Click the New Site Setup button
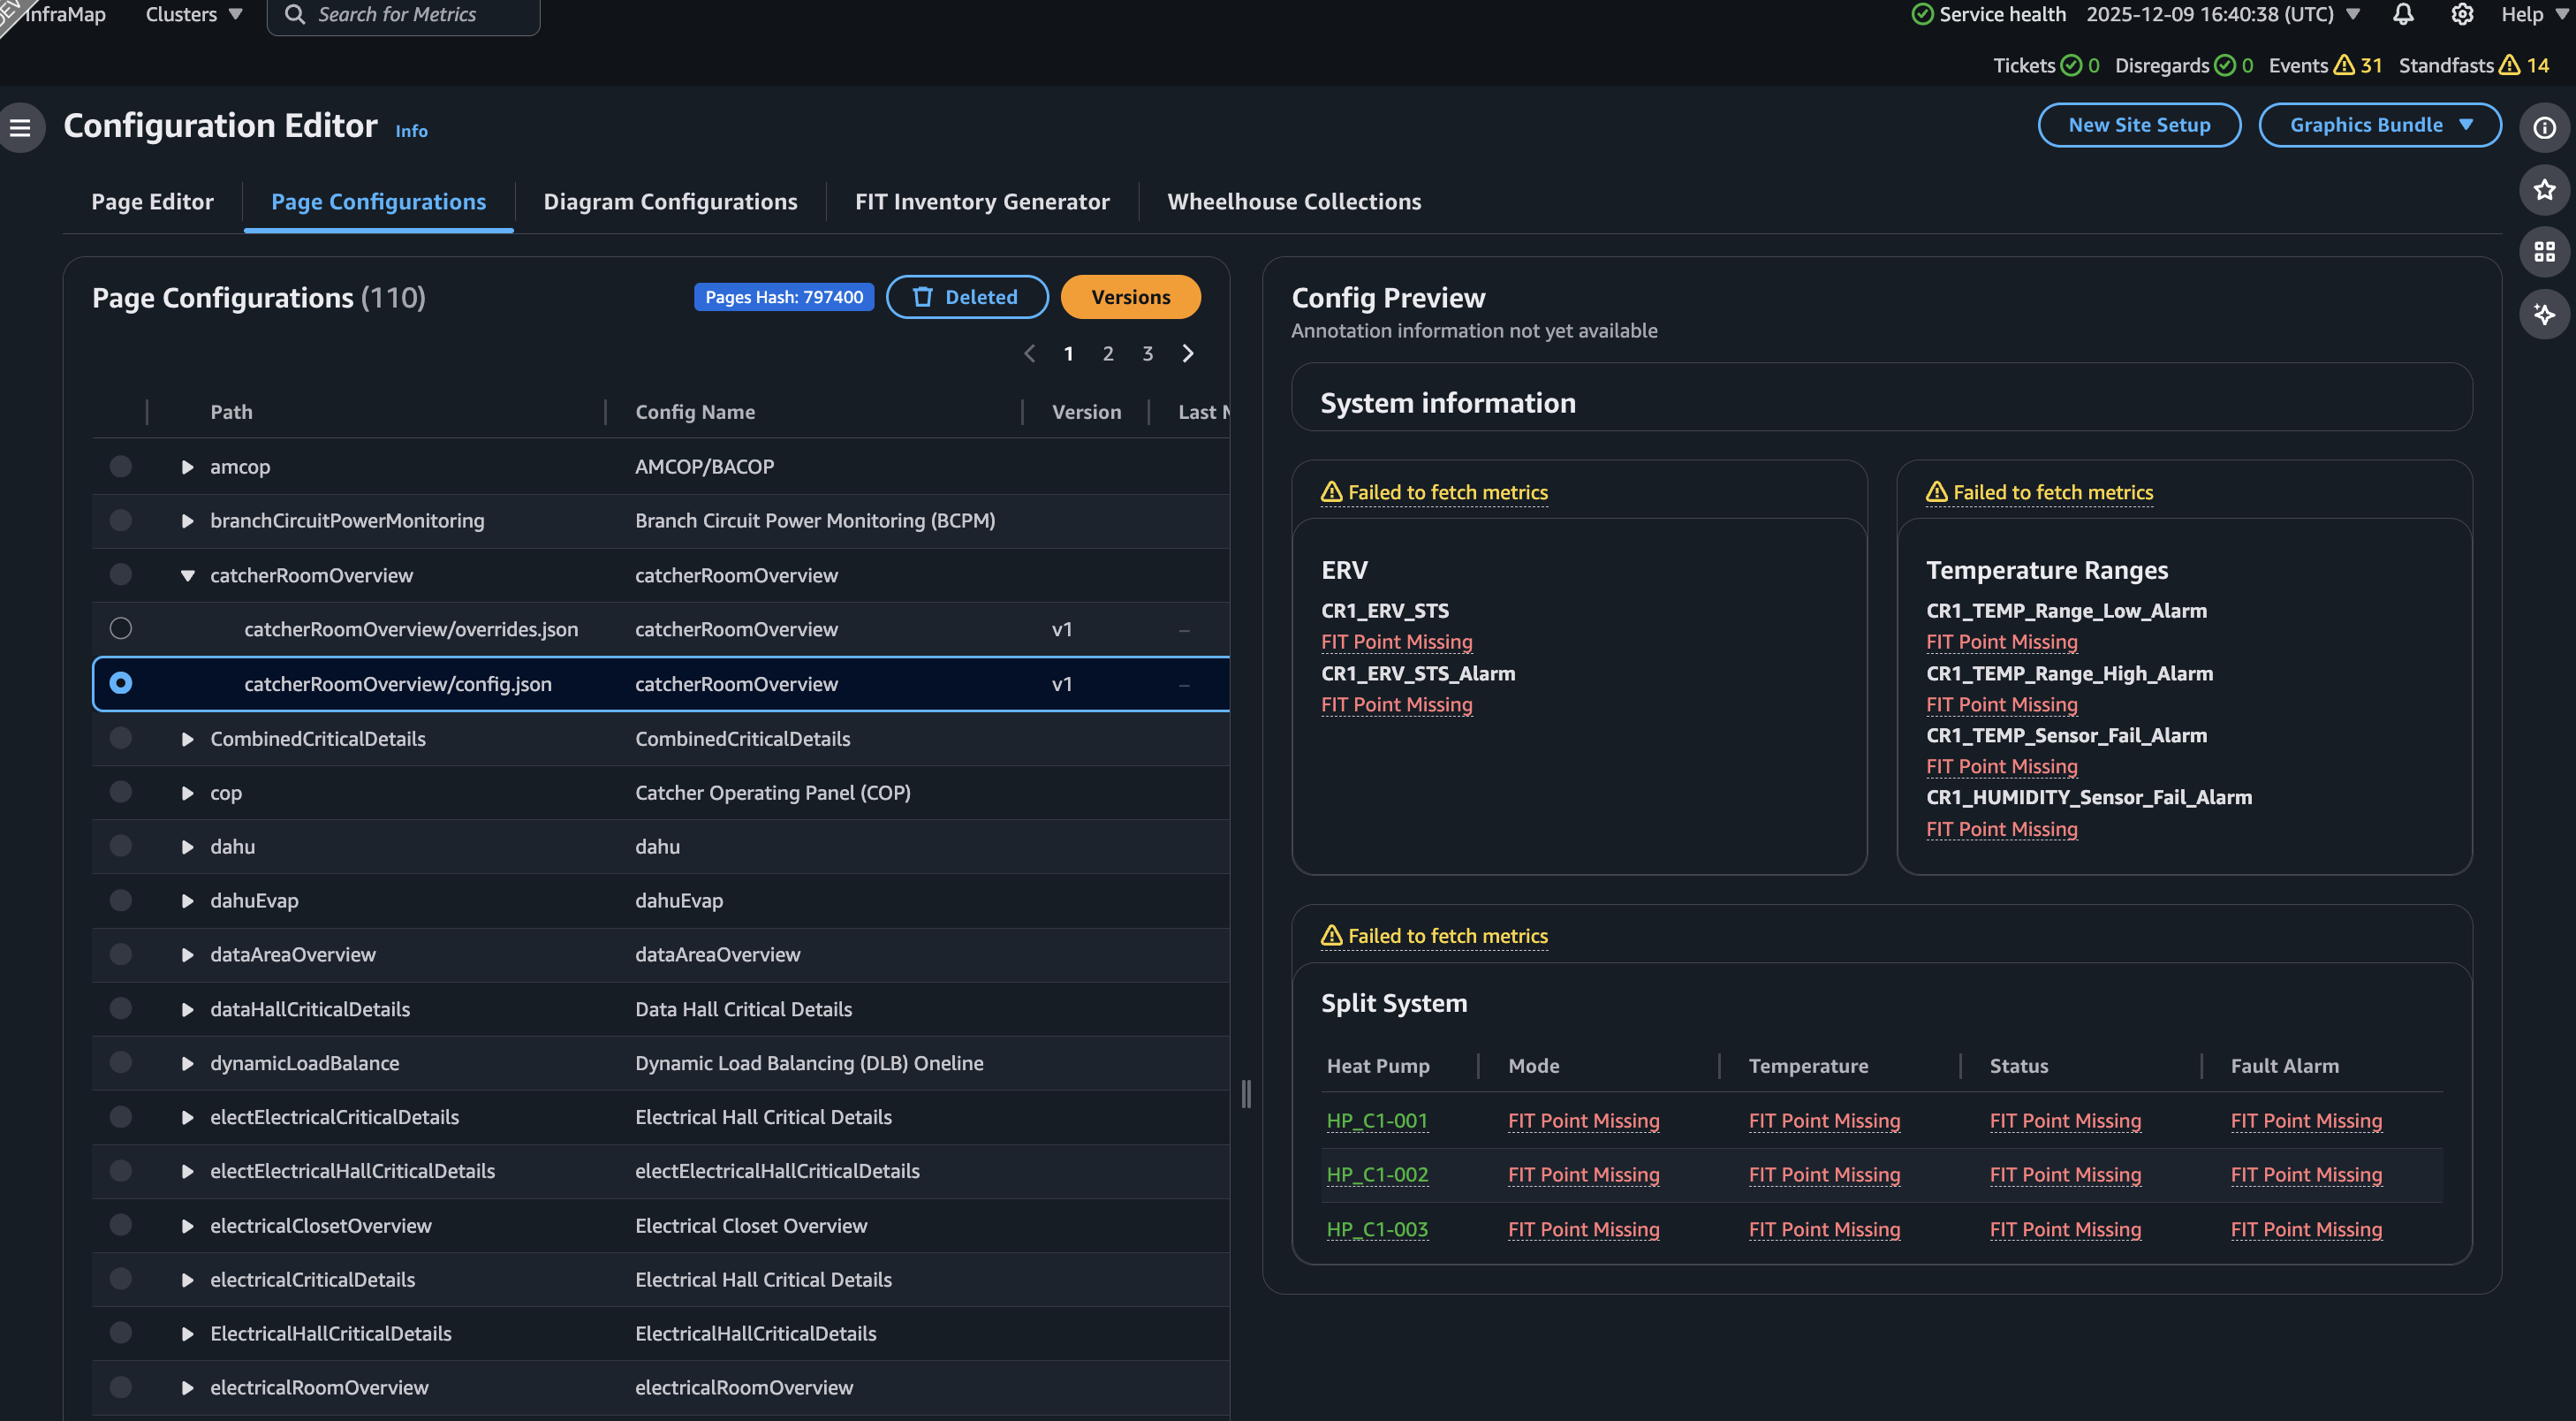The image size is (2576, 1421). pos(2139,125)
